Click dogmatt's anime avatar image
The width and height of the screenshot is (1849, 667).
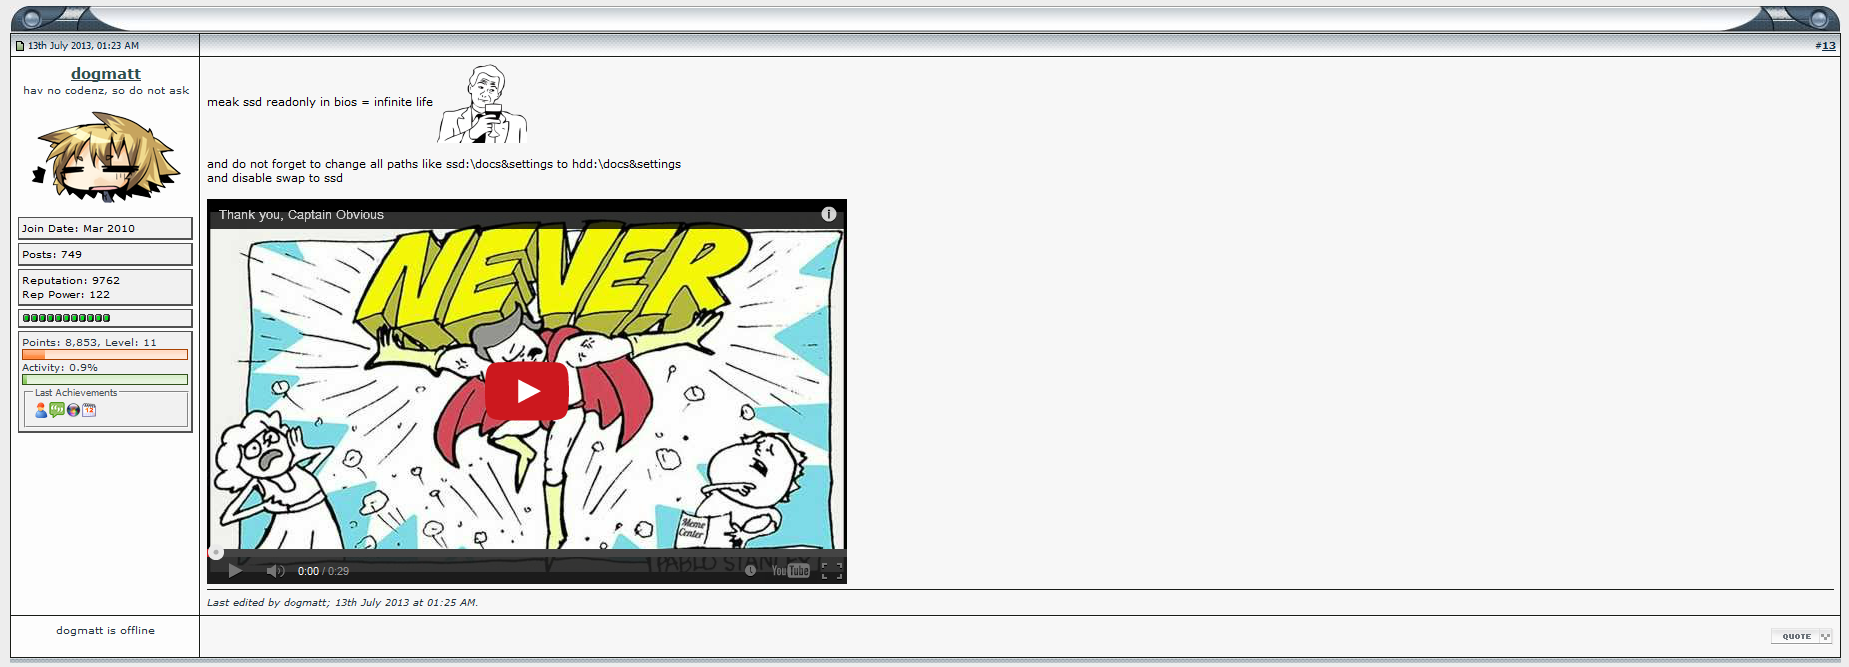point(106,156)
